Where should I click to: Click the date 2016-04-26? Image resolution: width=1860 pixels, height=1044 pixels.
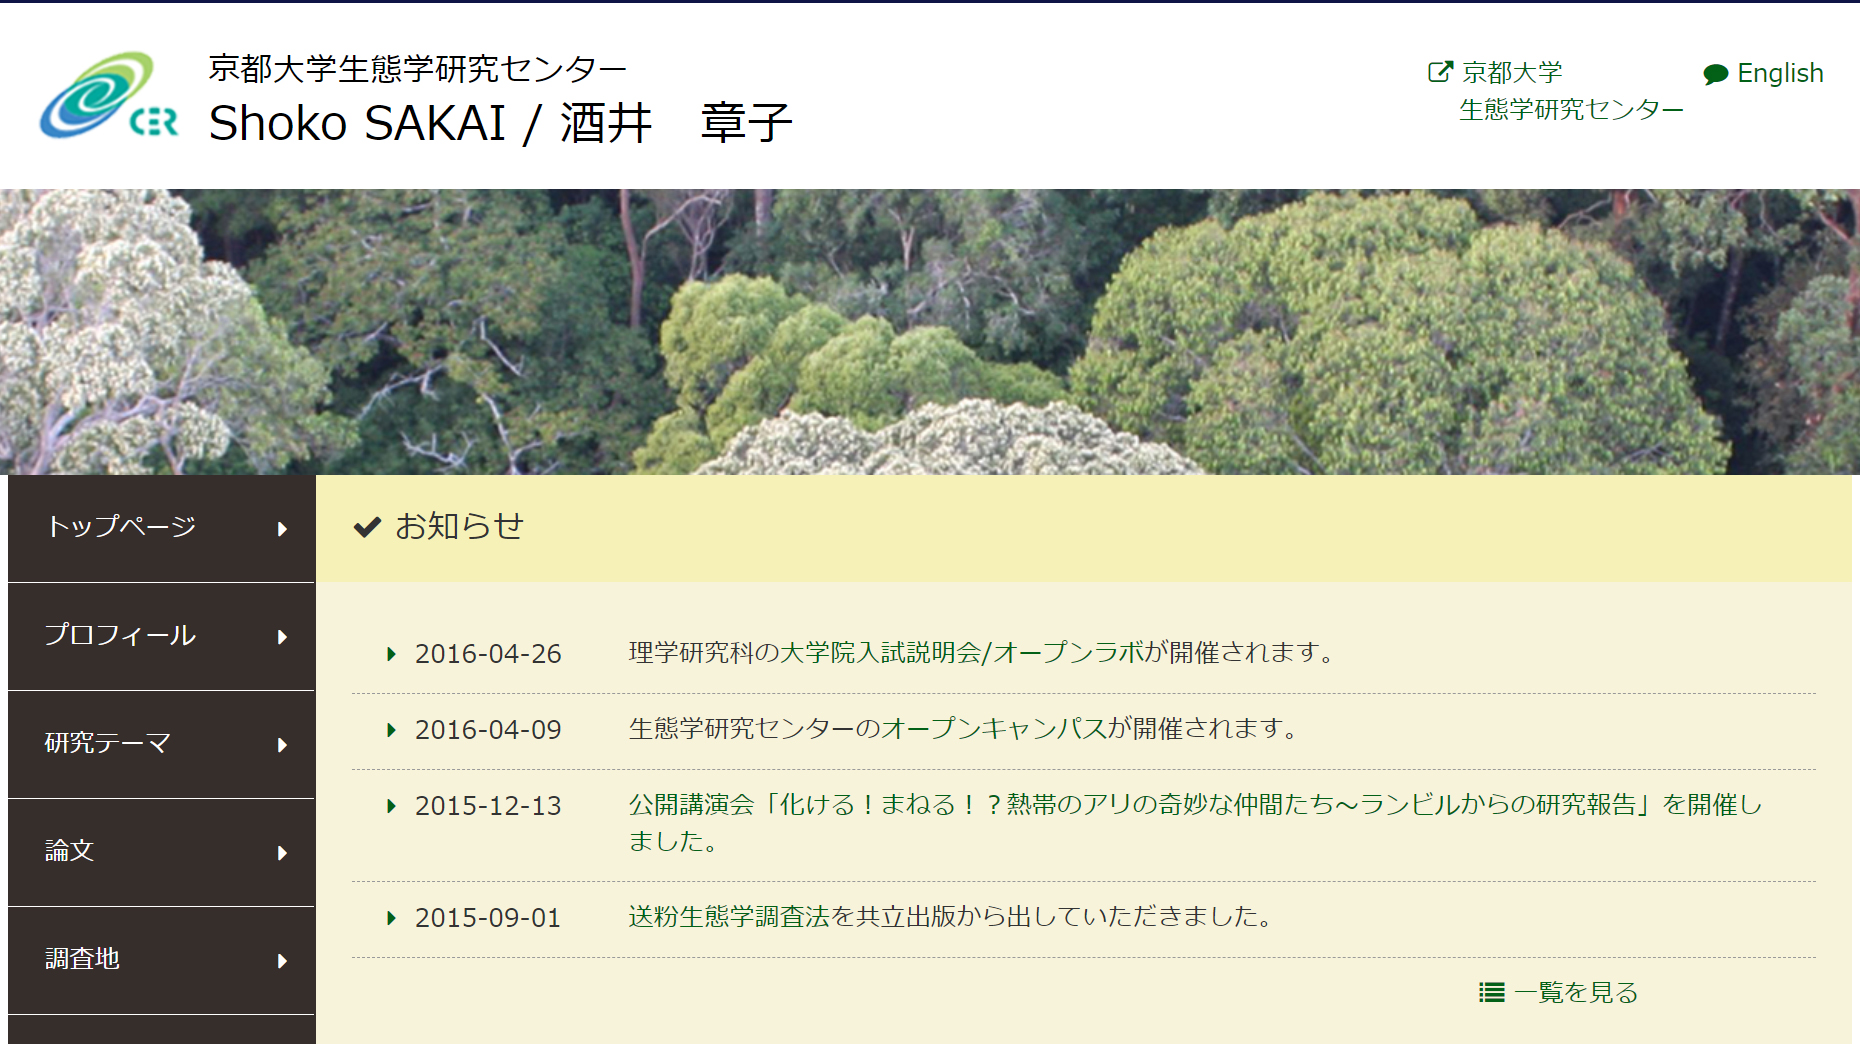[x=488, y=654]
